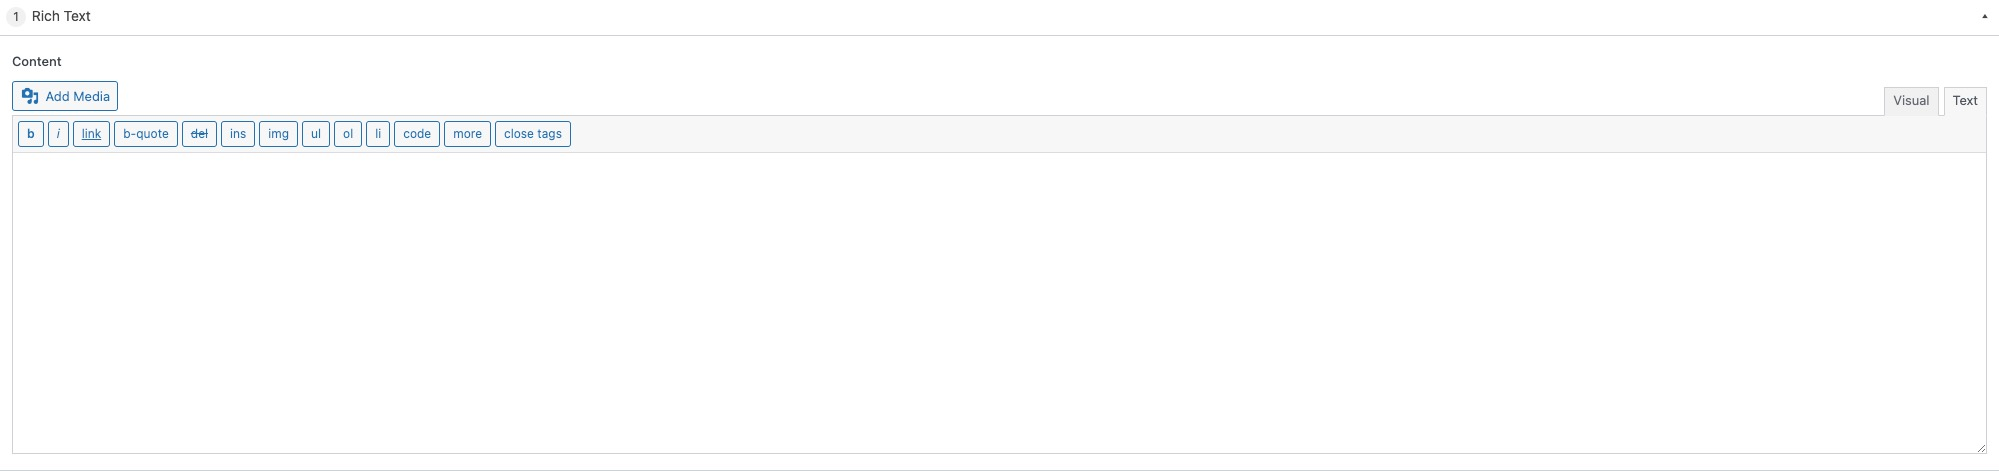1999x471 pixels.
Task: Switch to the Visual editor tab
Action: [x=1911, y=101]
